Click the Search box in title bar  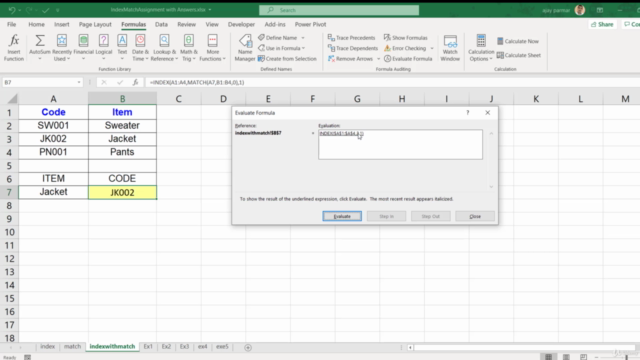click(339, 10)
